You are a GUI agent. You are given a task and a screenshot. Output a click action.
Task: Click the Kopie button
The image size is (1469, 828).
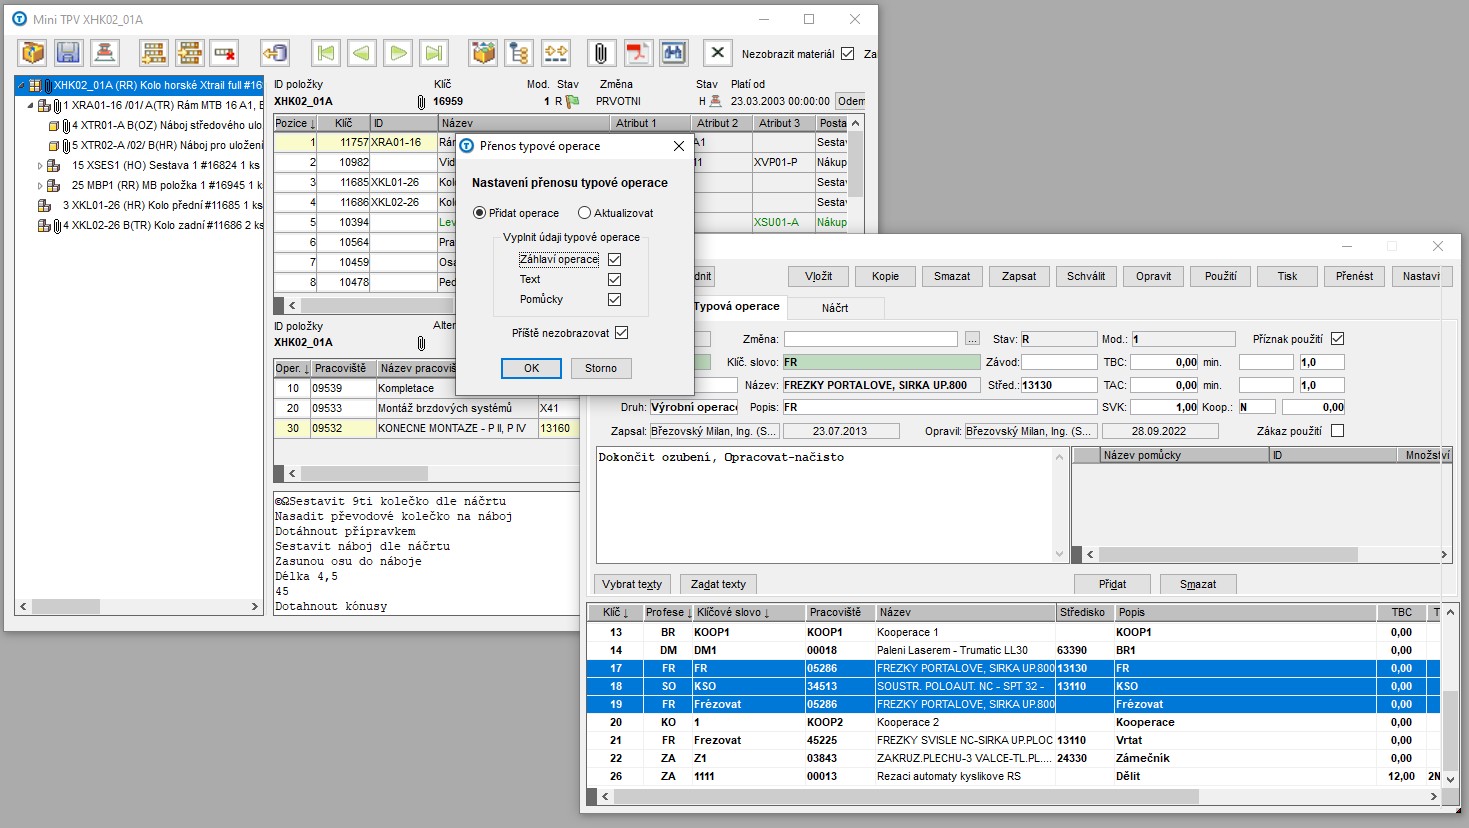pyautogui.click(x=885, y=276)
